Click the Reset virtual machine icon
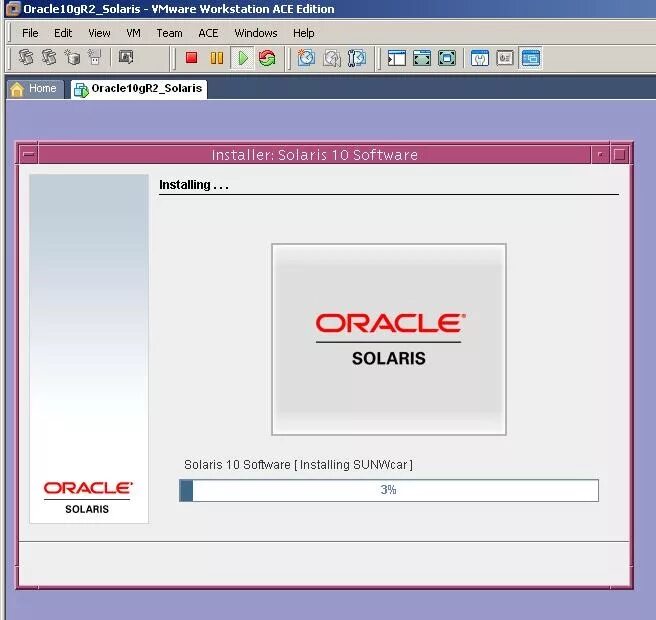Image resolution: width=656 pixels, height=620 pixels. pyautogui.click(x=267, y=58)
